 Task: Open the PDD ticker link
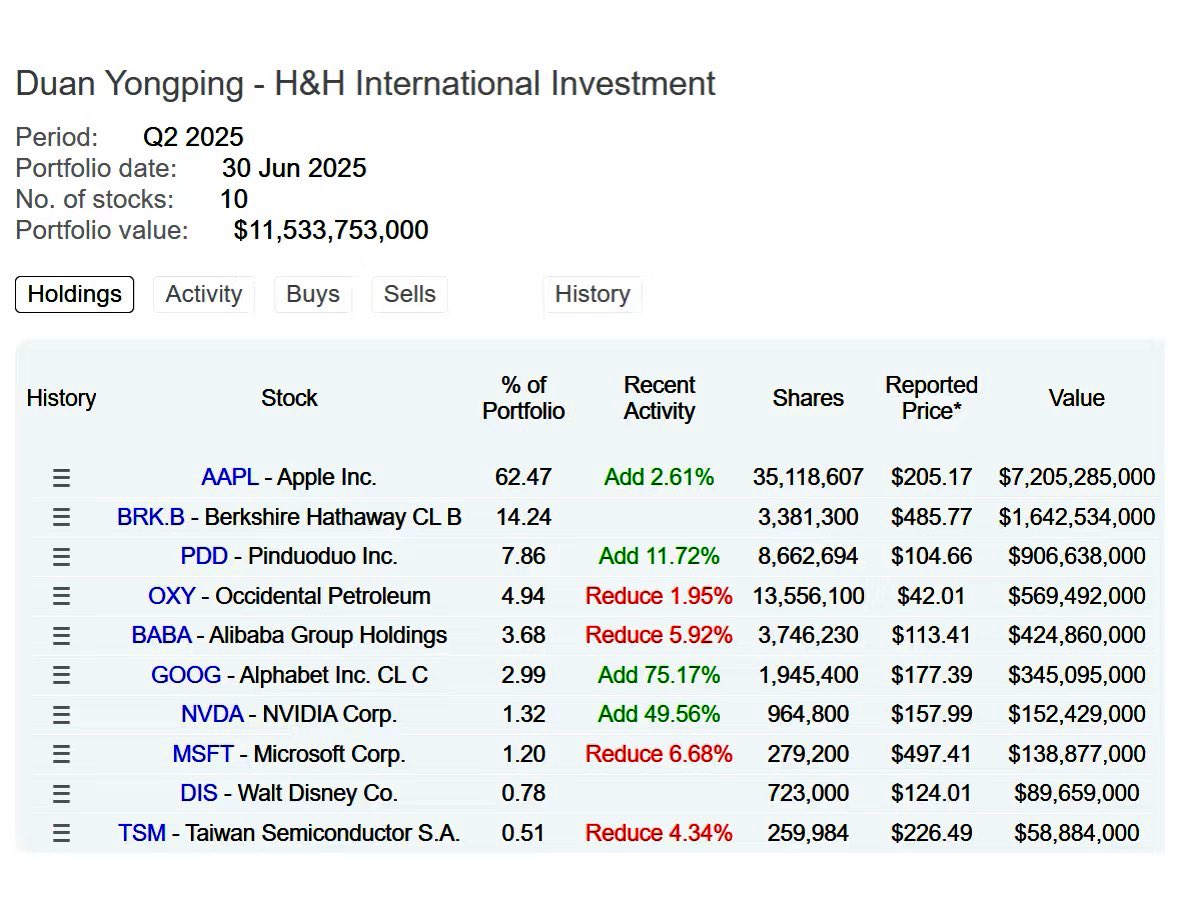(204, 556)
